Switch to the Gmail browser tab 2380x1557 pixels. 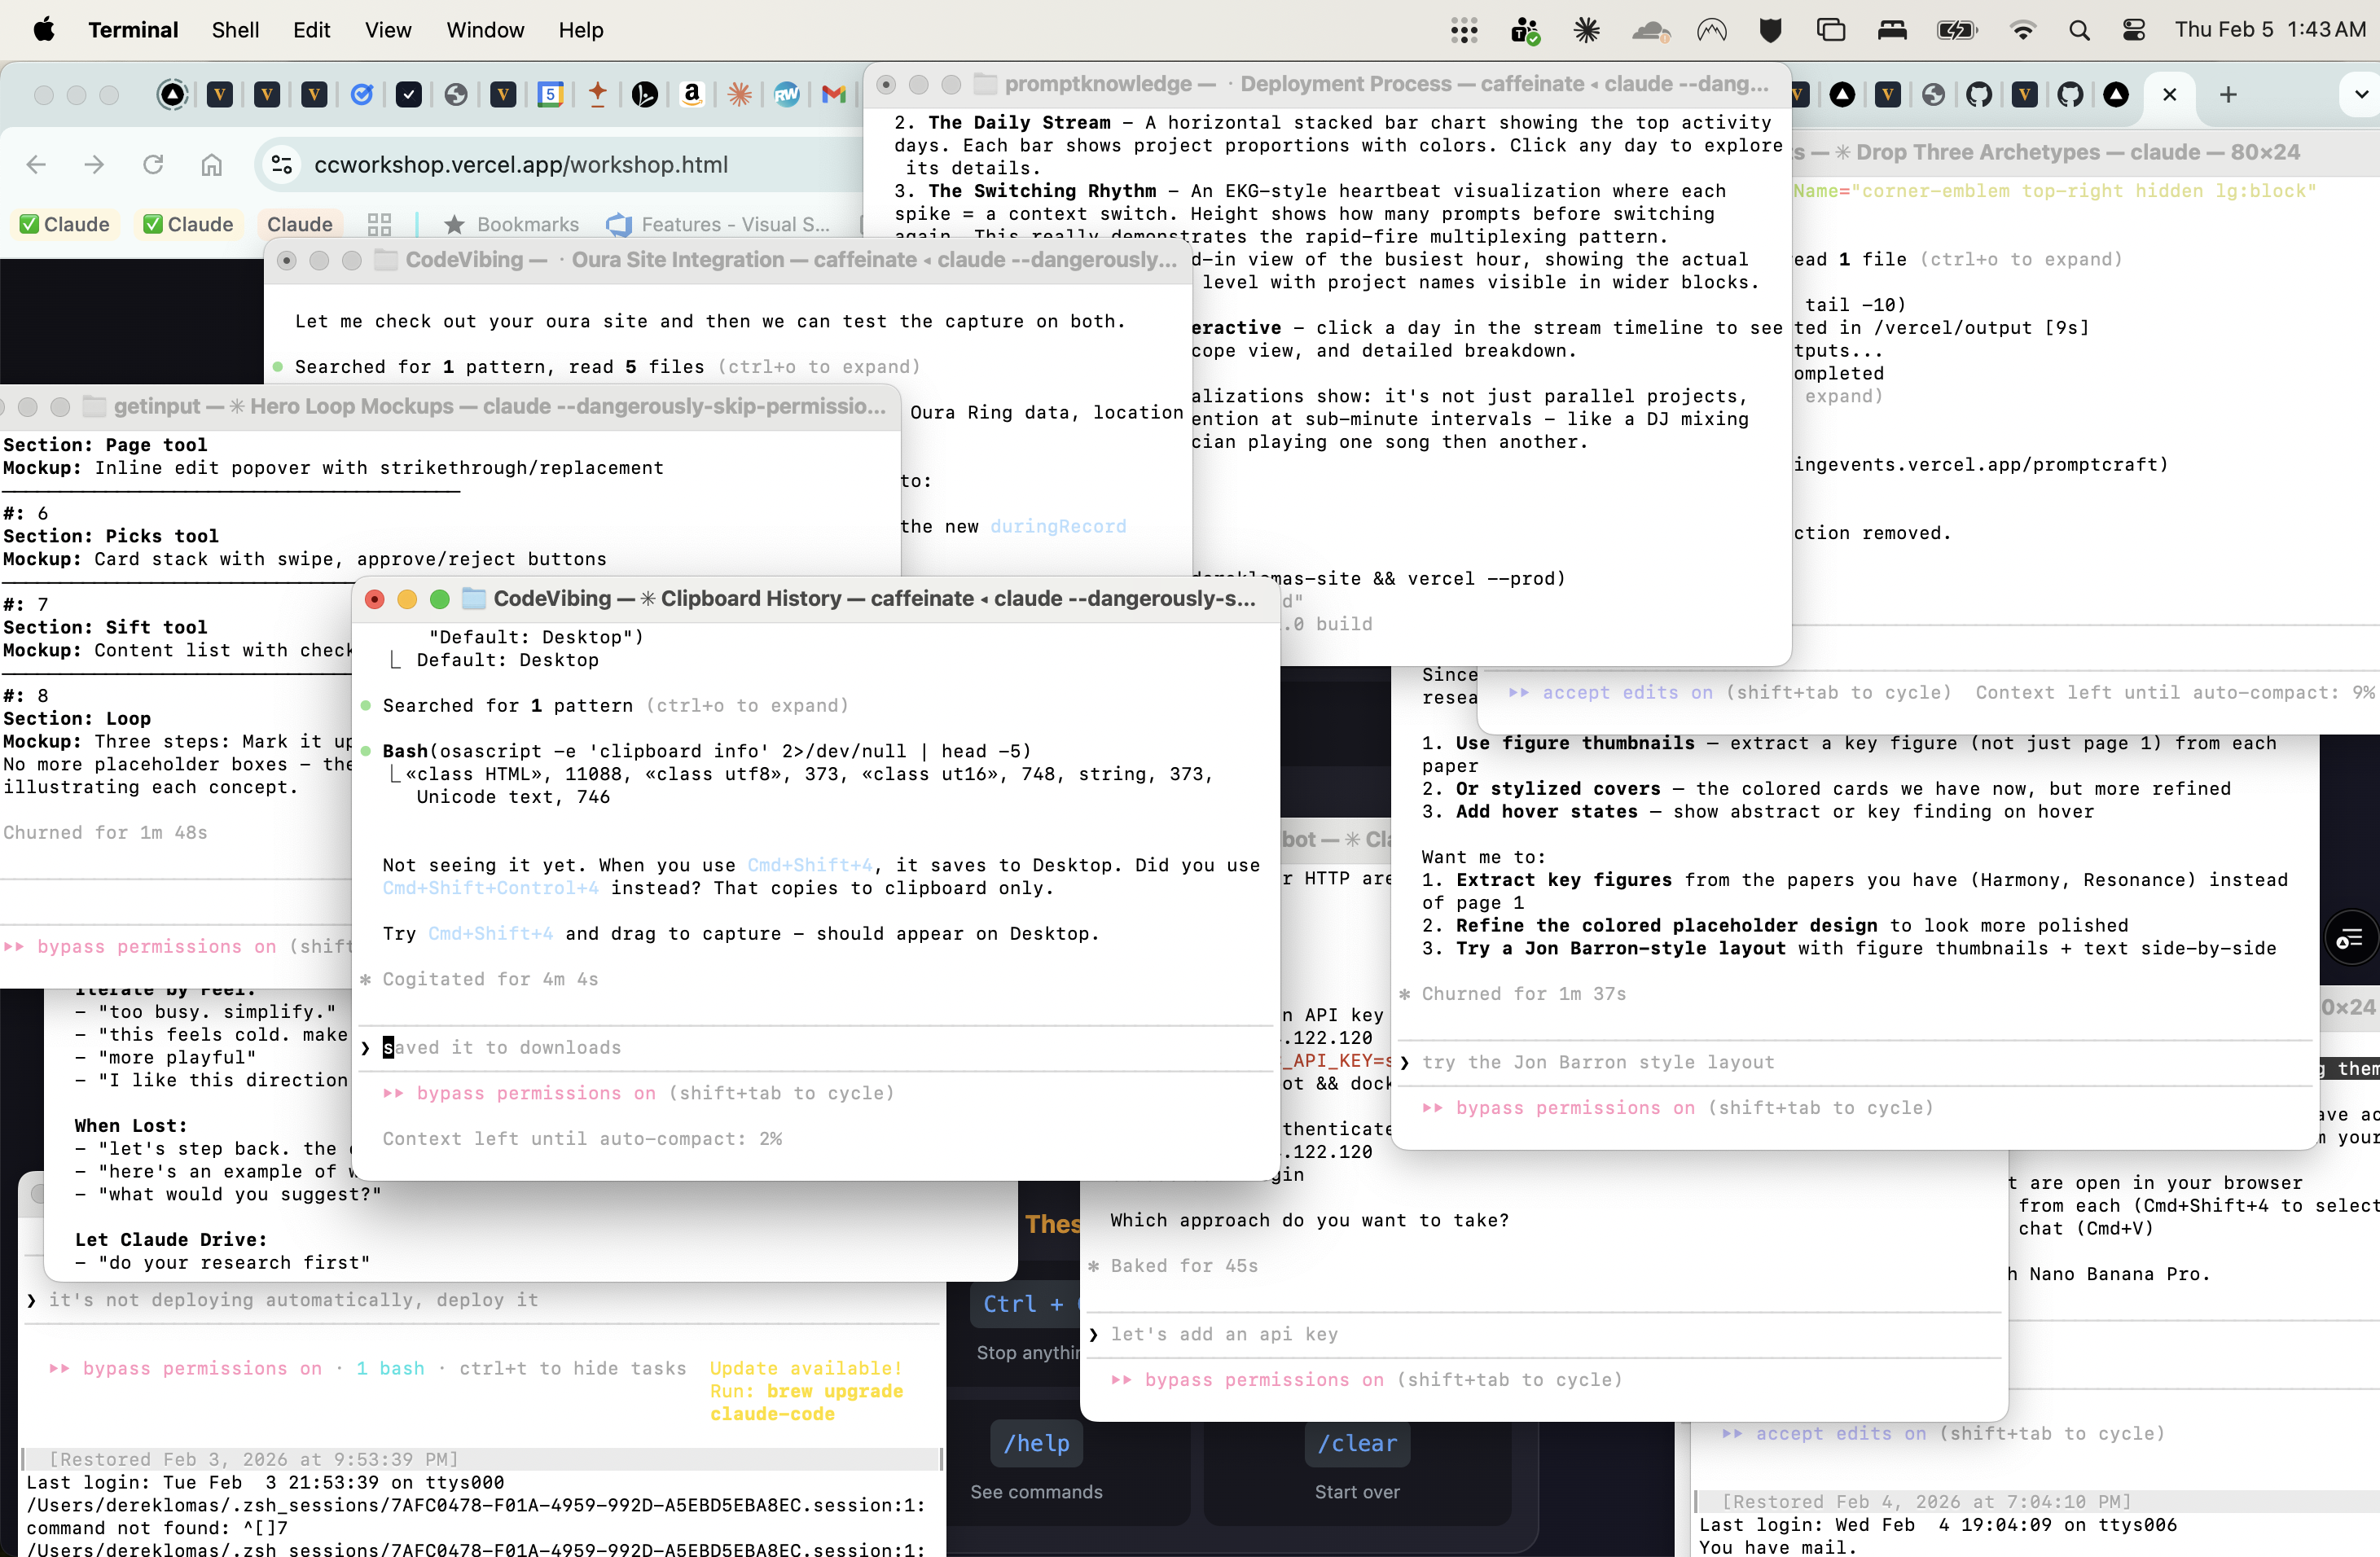click(x=833, y=95)
